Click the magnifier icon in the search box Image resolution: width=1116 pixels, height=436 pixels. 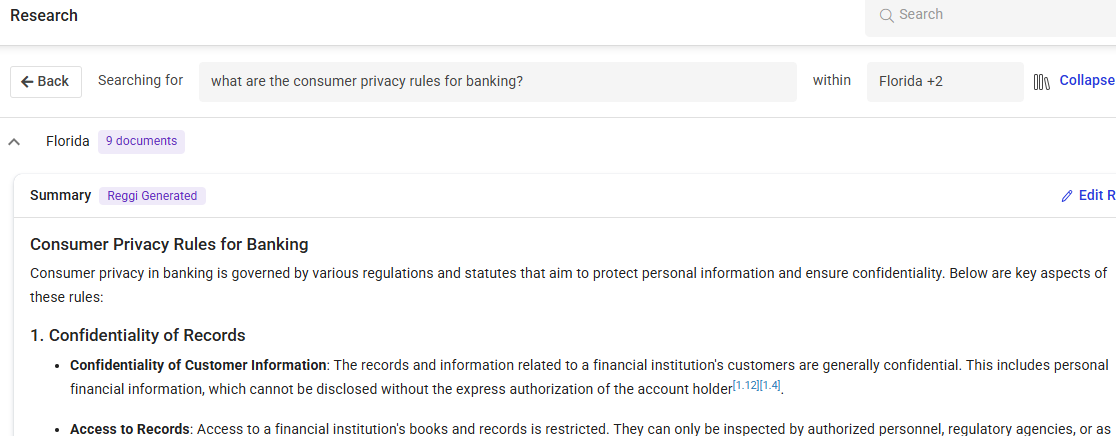886,15
